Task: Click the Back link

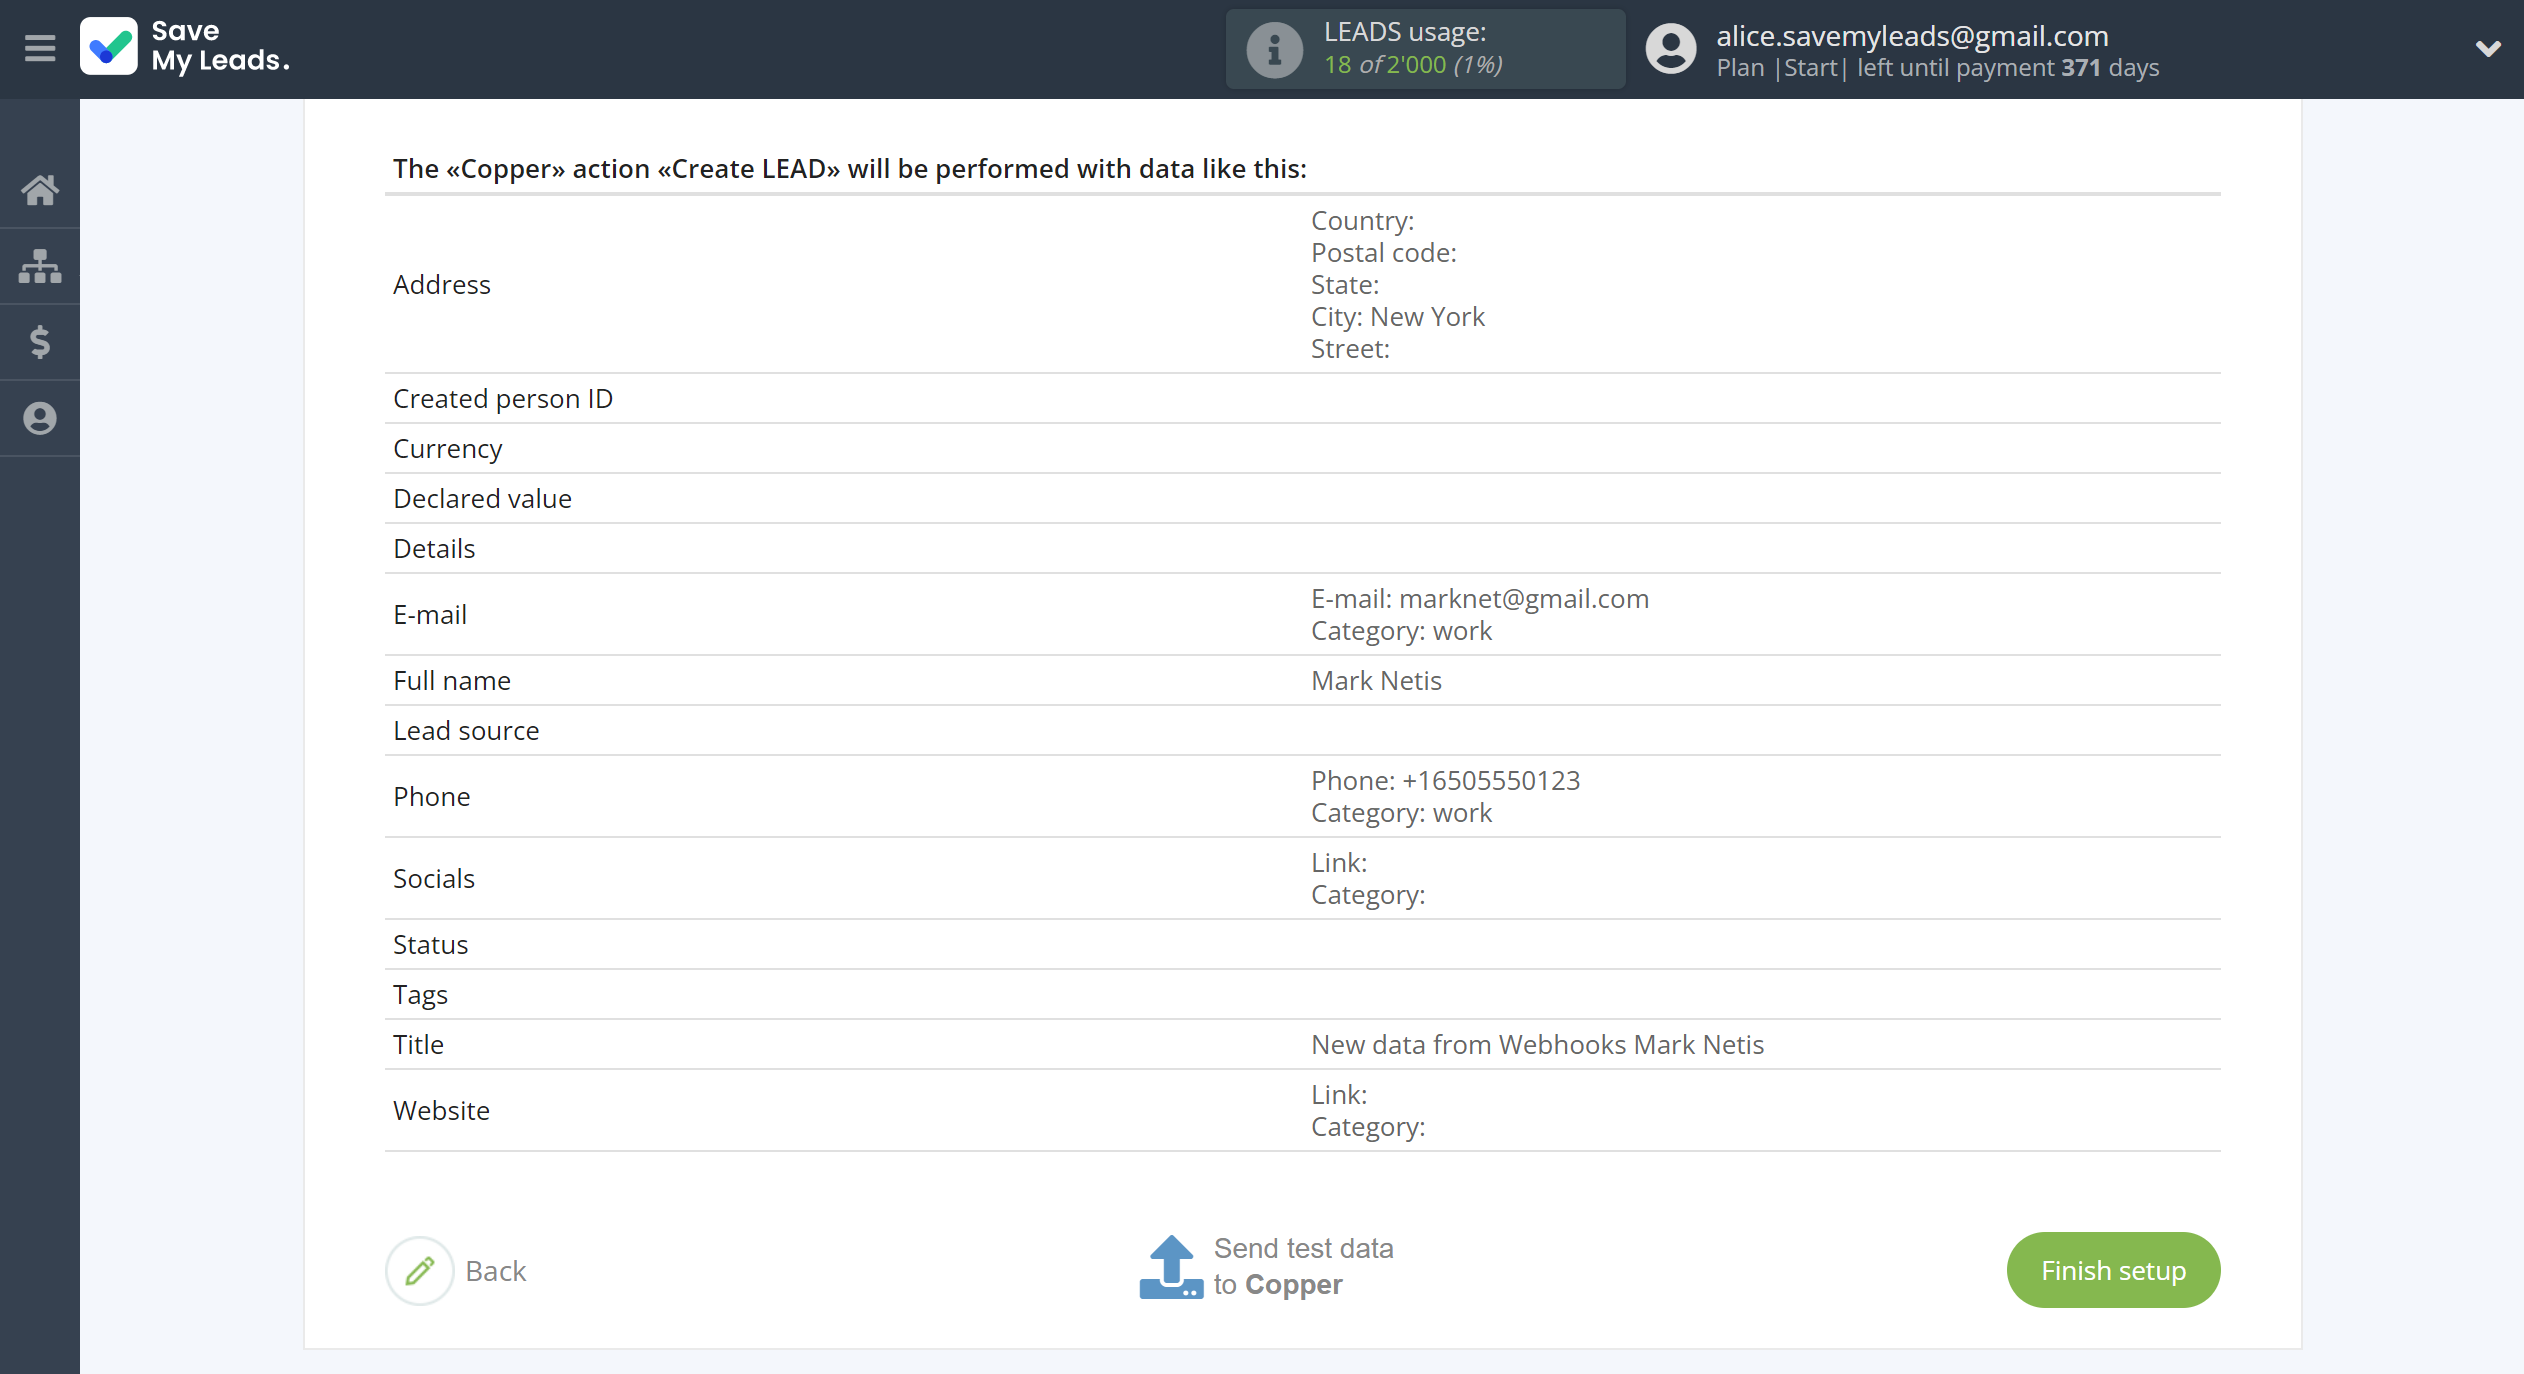Action: (x=496, y=1271)
